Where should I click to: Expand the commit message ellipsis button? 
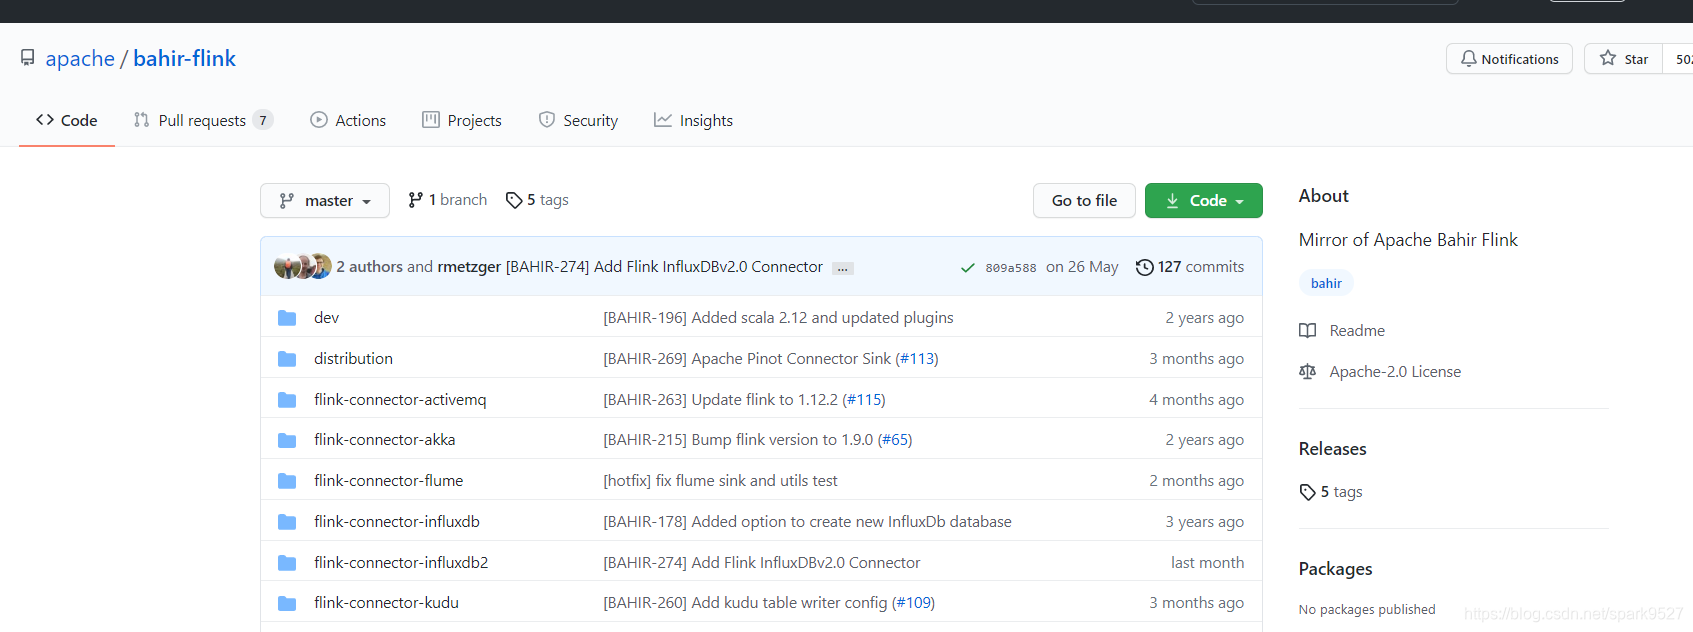(843, 268)
